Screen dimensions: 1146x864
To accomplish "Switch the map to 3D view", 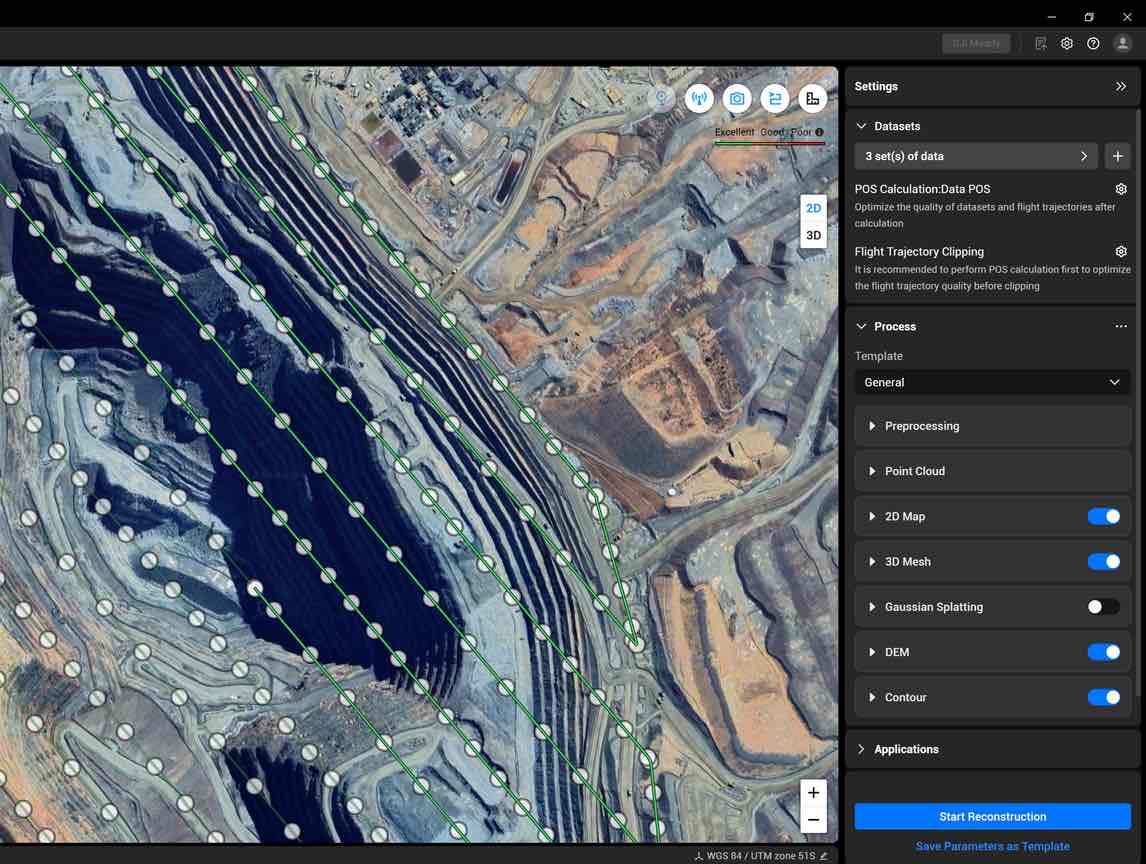I will 813,235.
